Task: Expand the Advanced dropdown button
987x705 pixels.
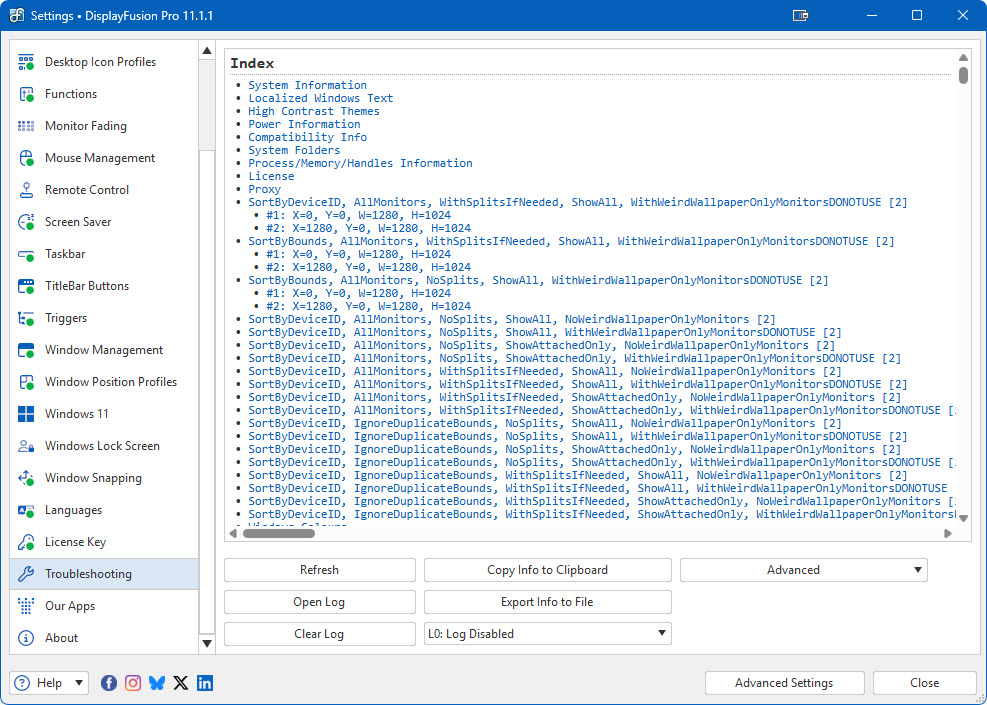Action: (x=803, y=570)
